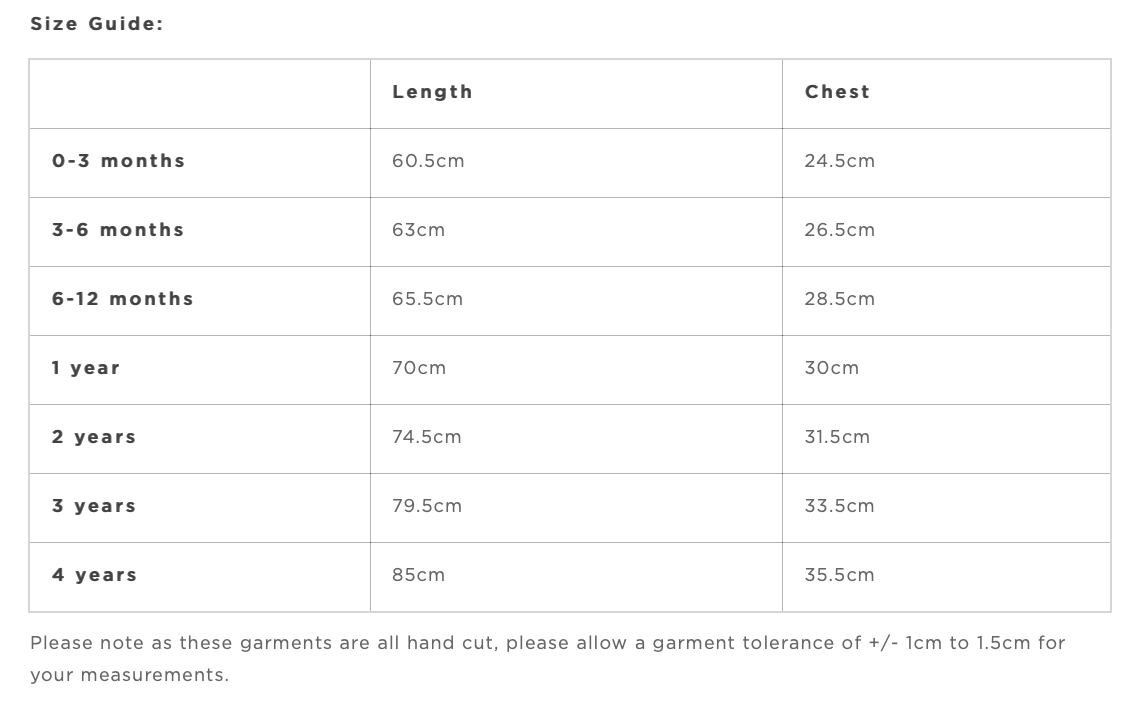Click the 31.5cm chest measurement
Viewport: 1140px width, 726px height.
tap(837, 437)
